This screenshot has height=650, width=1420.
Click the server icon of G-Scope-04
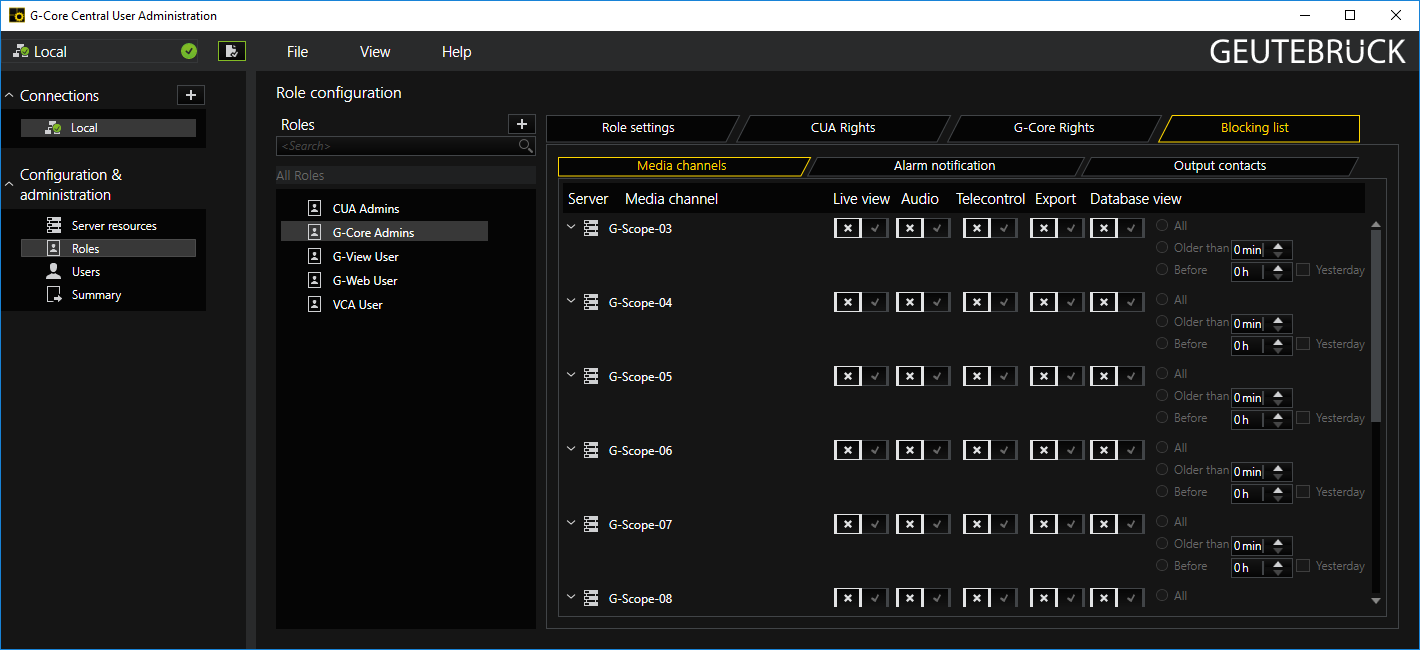pos(591,302)
